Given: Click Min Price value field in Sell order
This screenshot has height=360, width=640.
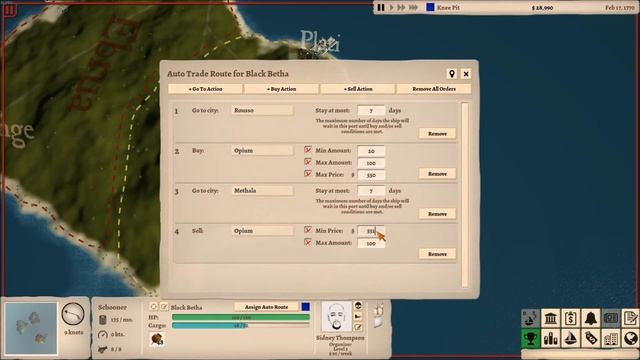Looking at the screenshot, I should [x=371, y=231].
